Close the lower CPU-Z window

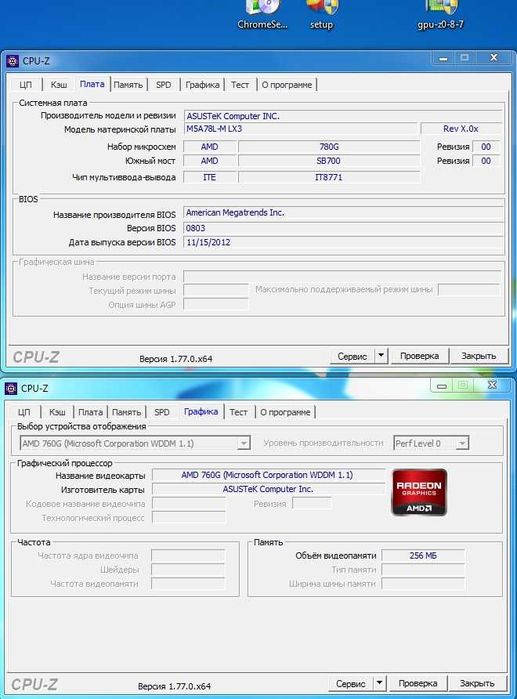click(x=492, y=385)
